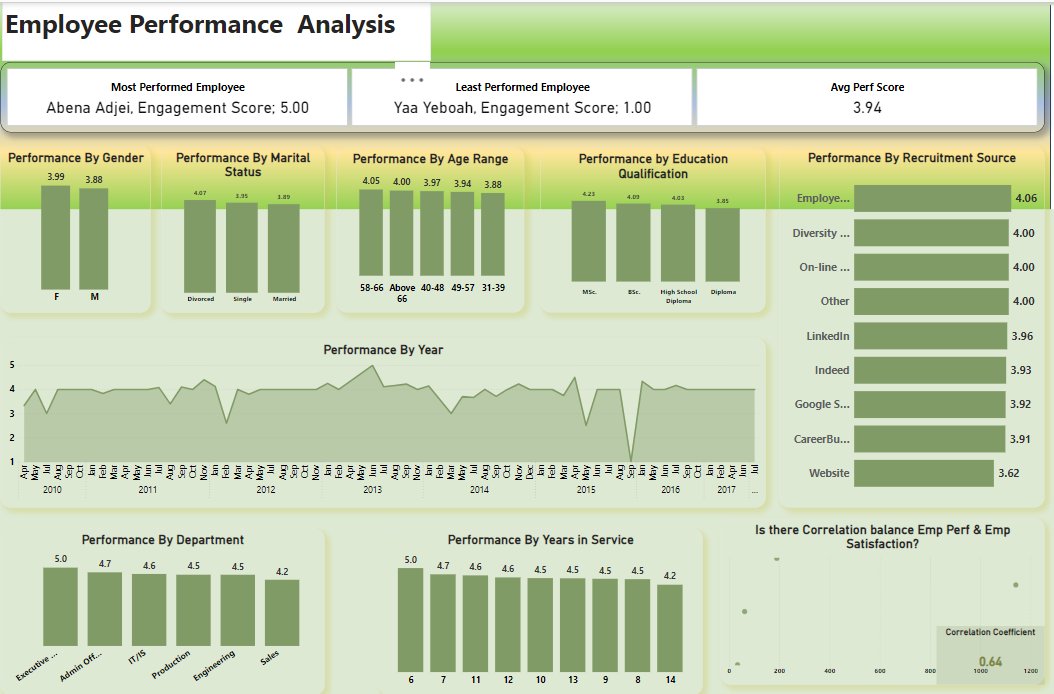Select the F bar in Performance By Gender
This screenshot has width=1054, height=694.
click(56, 237)
